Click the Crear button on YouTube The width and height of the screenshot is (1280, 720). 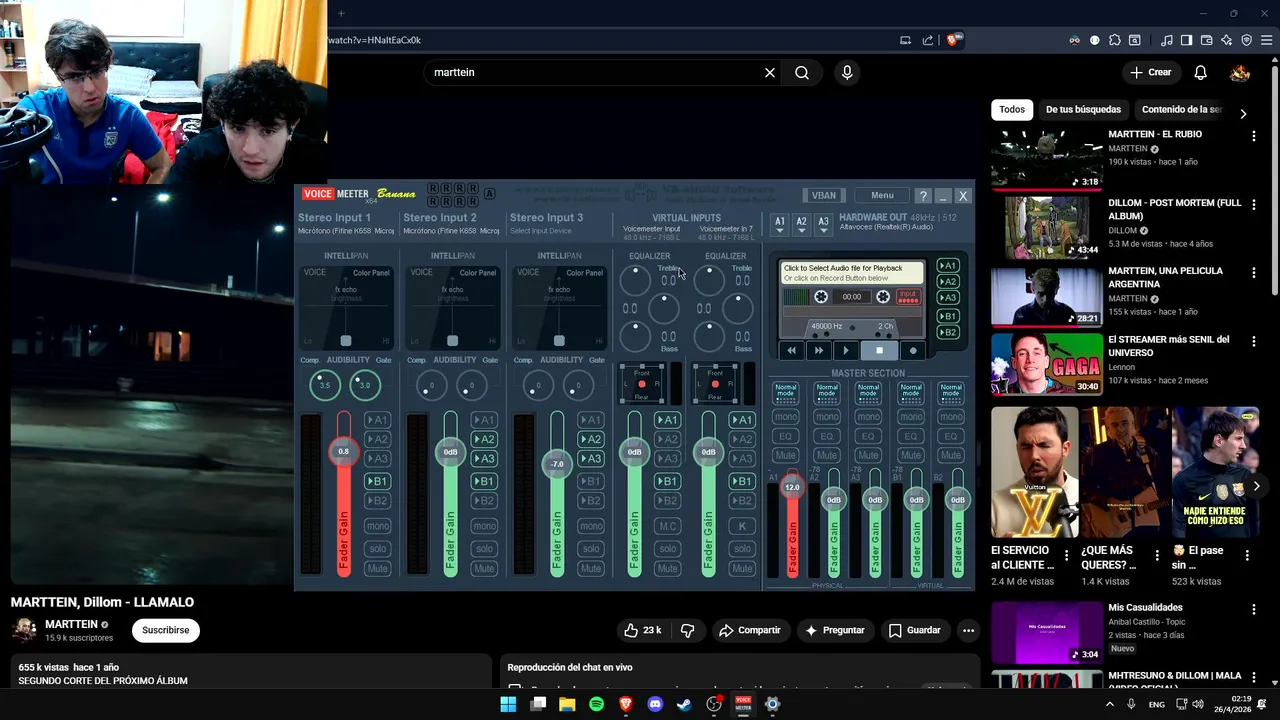click(x=1150, y=73)
